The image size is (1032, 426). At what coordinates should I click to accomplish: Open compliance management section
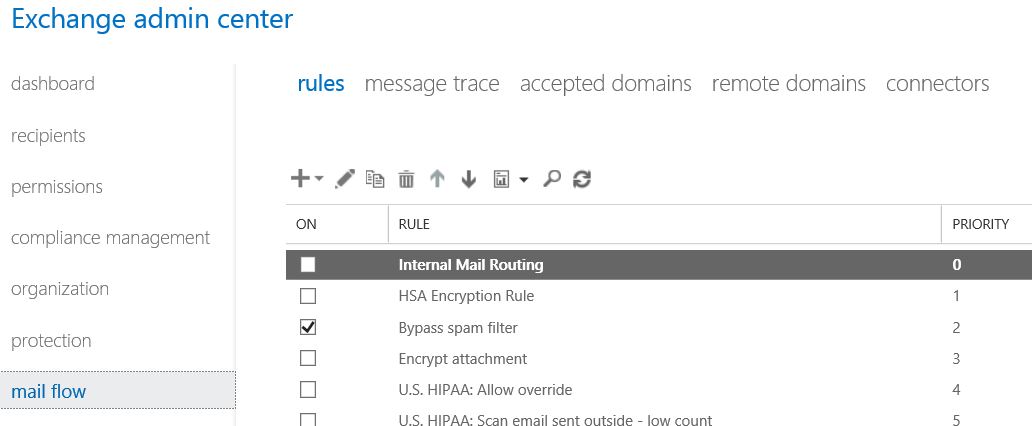point(111,238)
